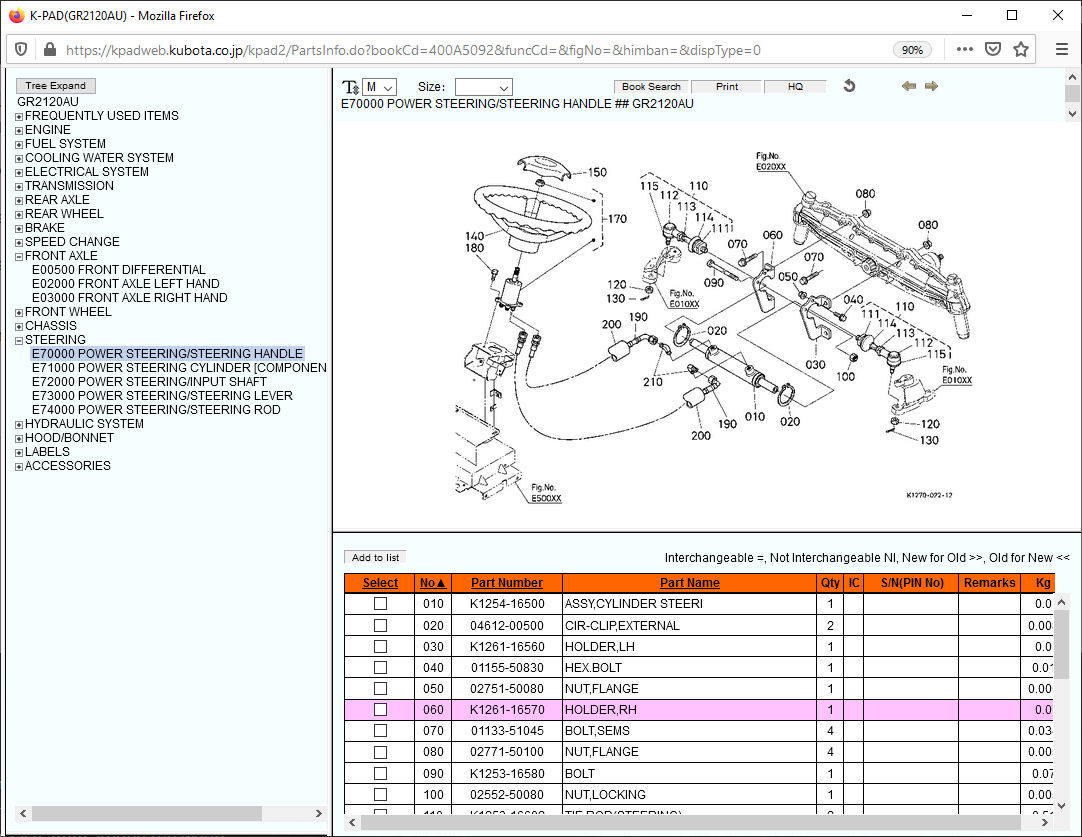
Task: Click the Select column header
Action: tap(380, 583)
